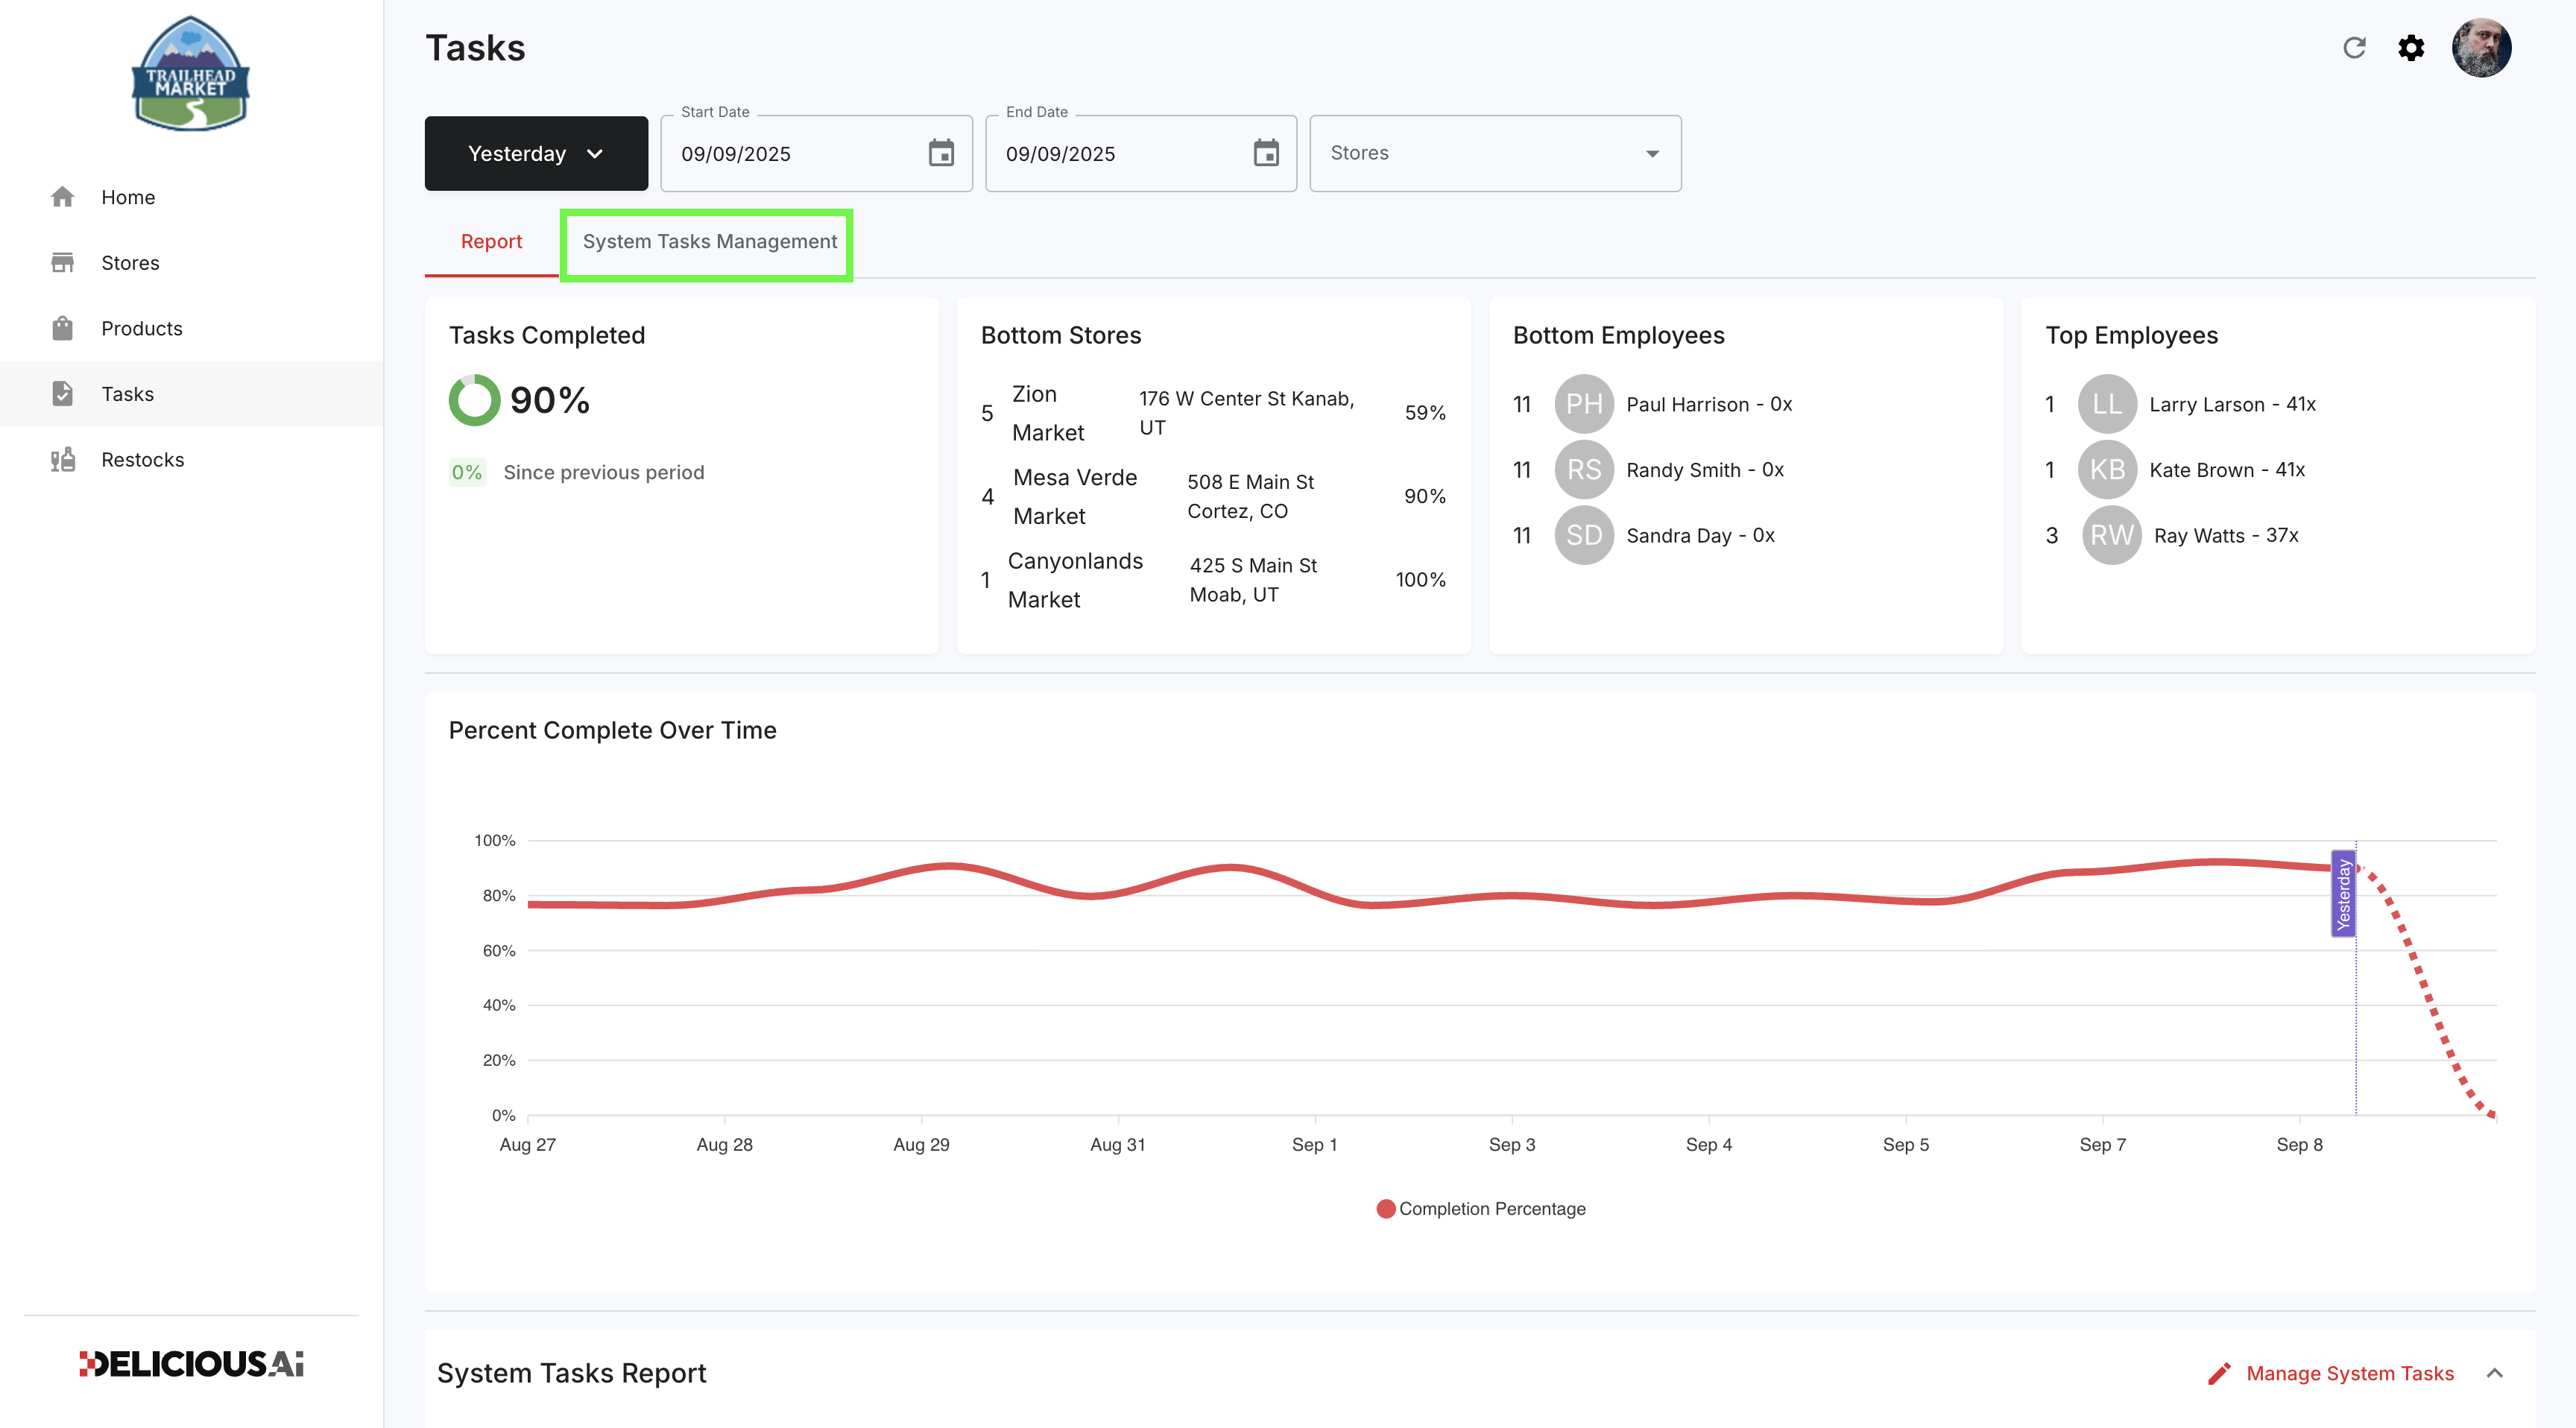
Task: Collapse the System Tasks Report section
Action: click(x=2495, y=1373)
